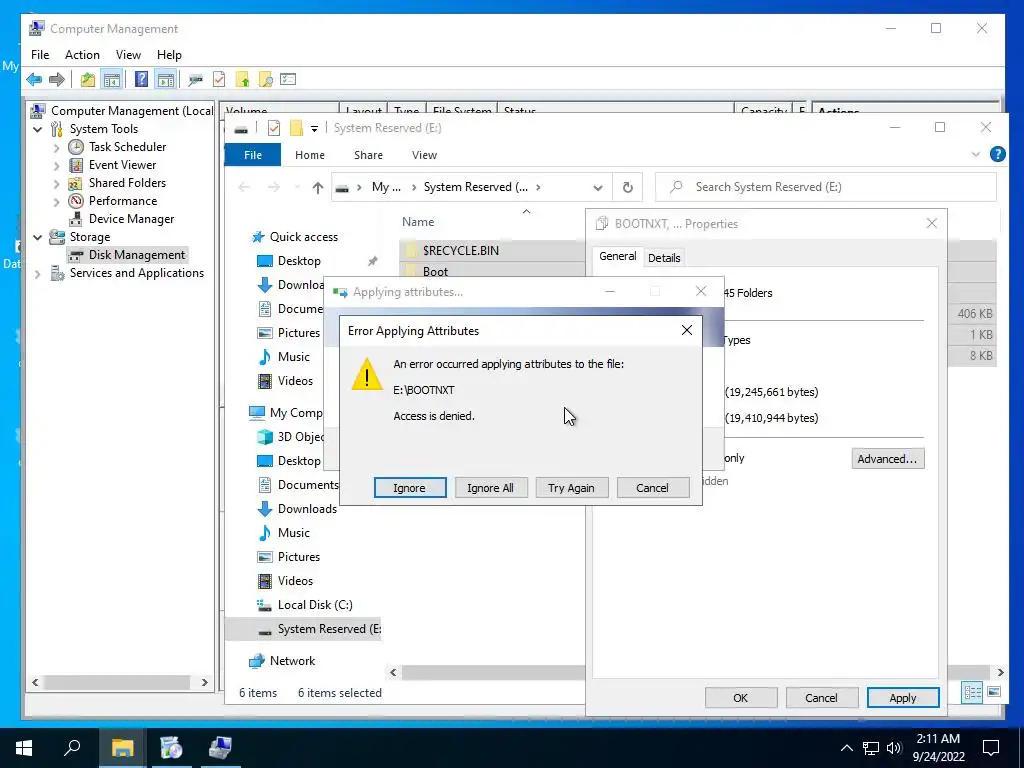This screenshot has height=768, width=1024.
Task: Switch to Details tab in Properties dialog
Action: click(664, 258)
